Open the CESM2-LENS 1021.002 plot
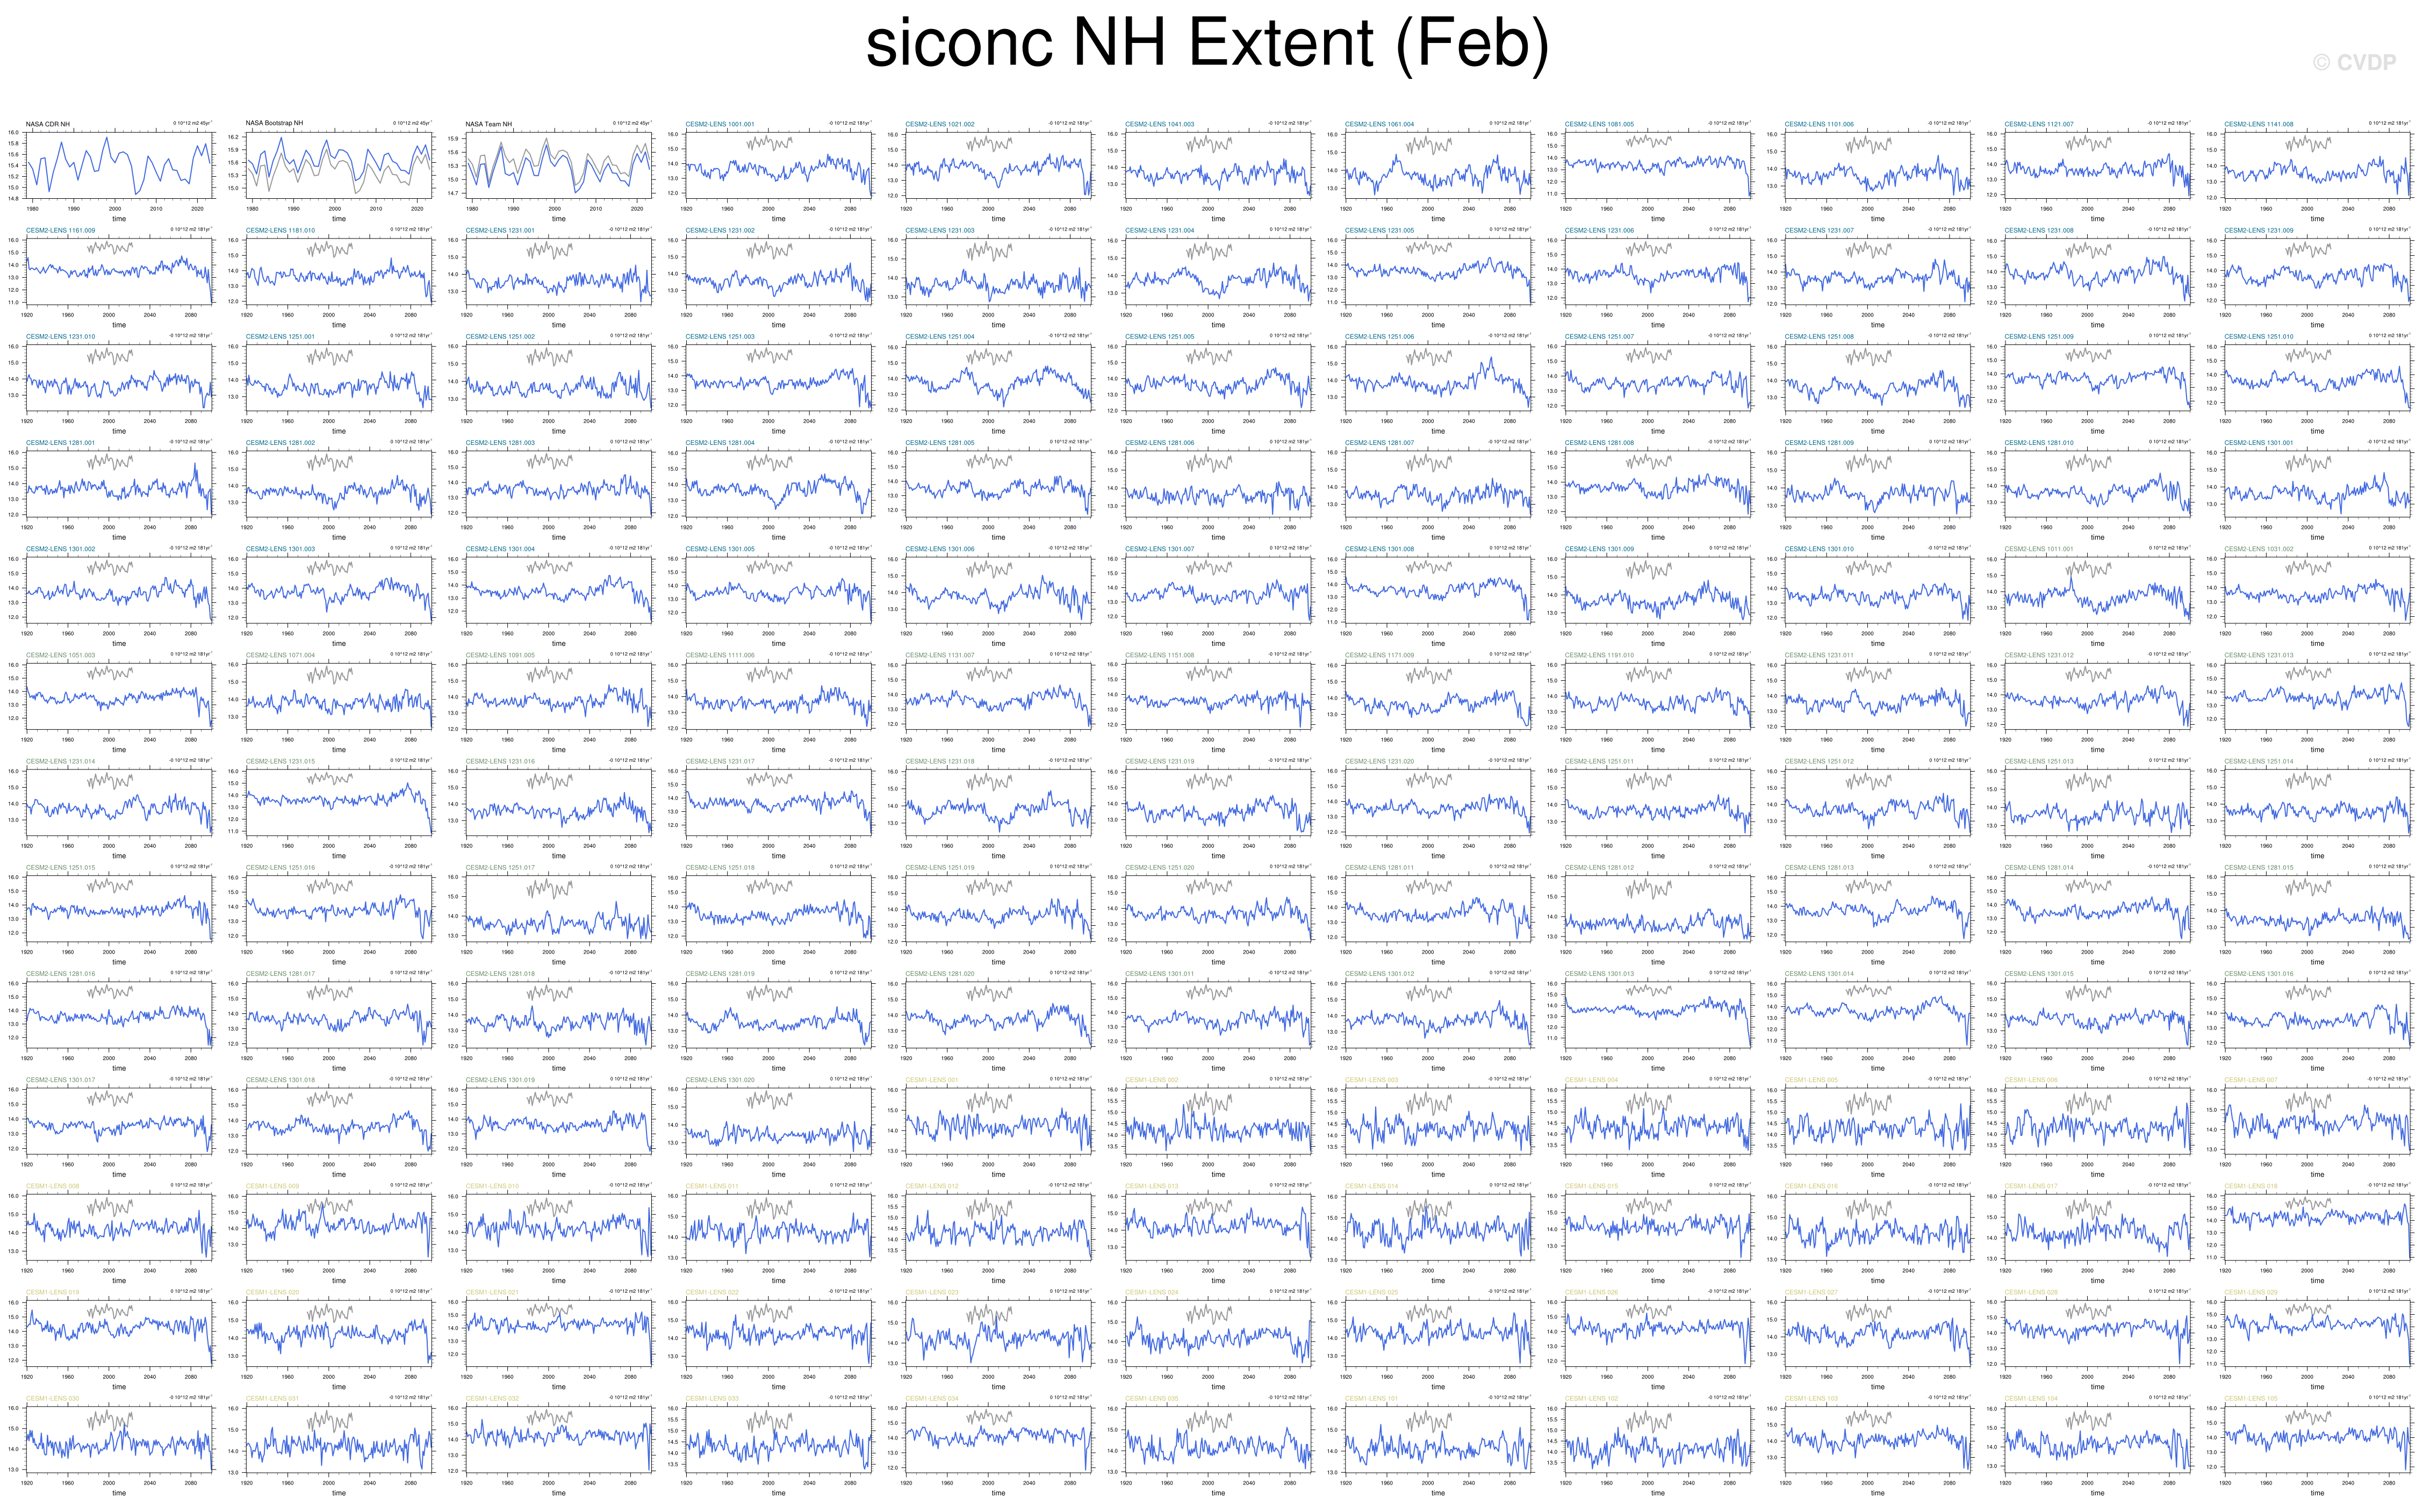This screenshot has width=2423, height=1512. 998,165
